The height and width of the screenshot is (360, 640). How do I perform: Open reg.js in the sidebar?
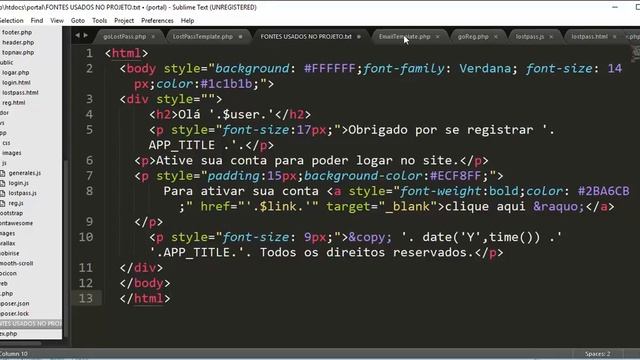[16, 203]
